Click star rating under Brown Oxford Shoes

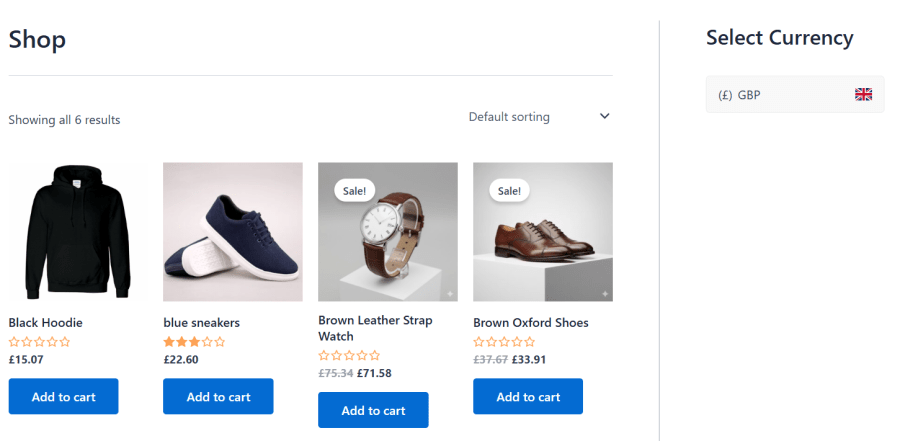504,342
